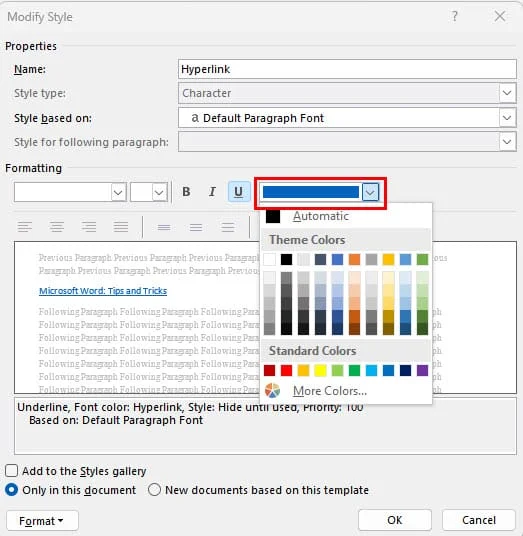Pick the gold theme color swatch
The height and width of the screenshot is (536, 523).
[x=388, y=259]
